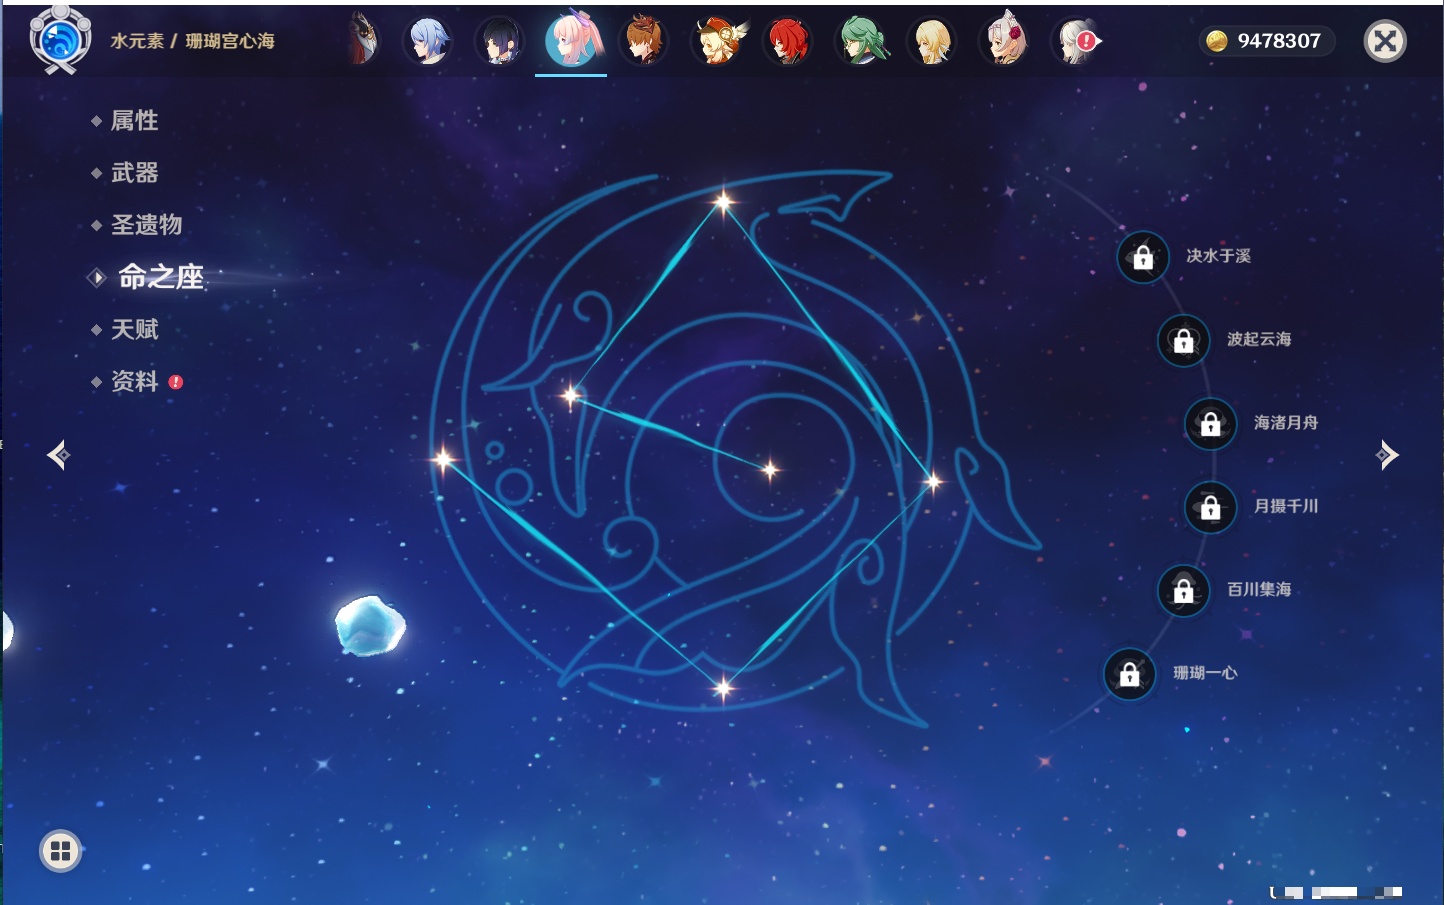This screenshot has width=1444, height=905.
Task: Select the partially visible red-masked avatar
Action: coord(362,40)
